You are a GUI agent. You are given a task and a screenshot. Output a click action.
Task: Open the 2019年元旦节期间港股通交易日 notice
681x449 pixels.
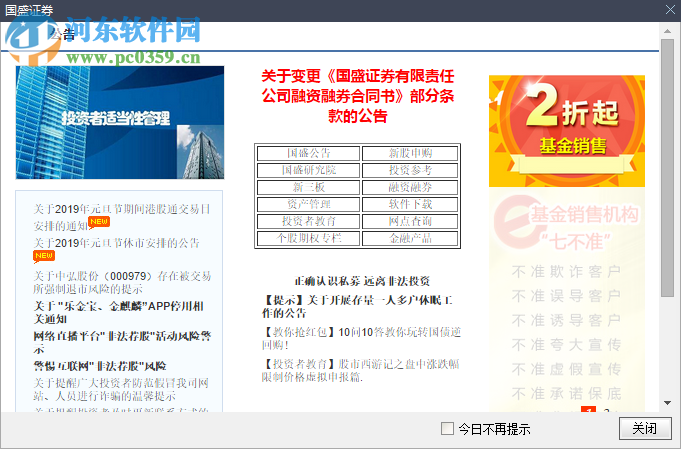click(122, 217)
